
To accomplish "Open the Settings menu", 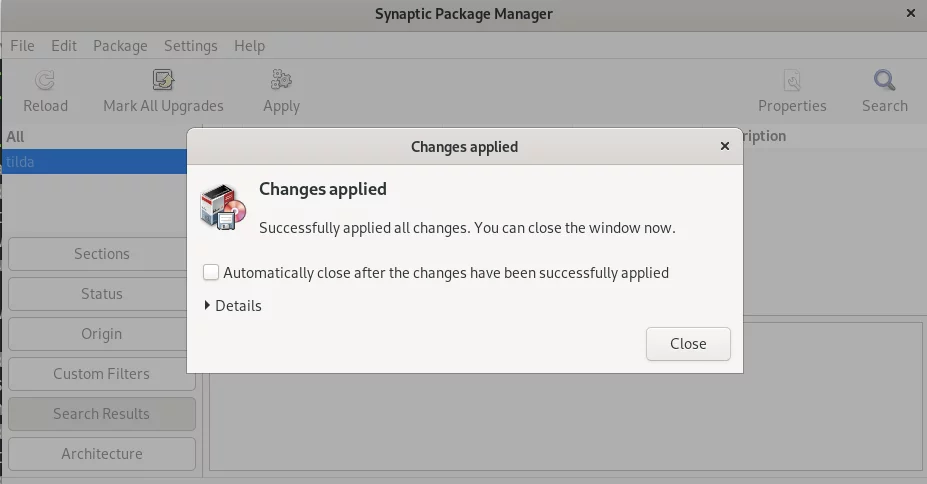I will pyautogui.click(x=190, y=46).
